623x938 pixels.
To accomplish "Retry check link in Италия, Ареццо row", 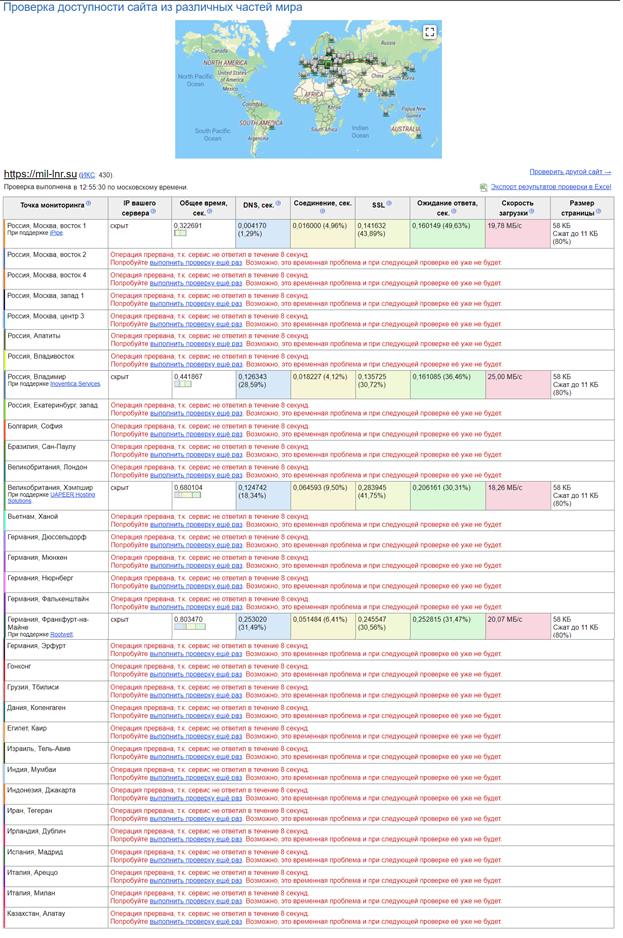I will pos(196,881).
